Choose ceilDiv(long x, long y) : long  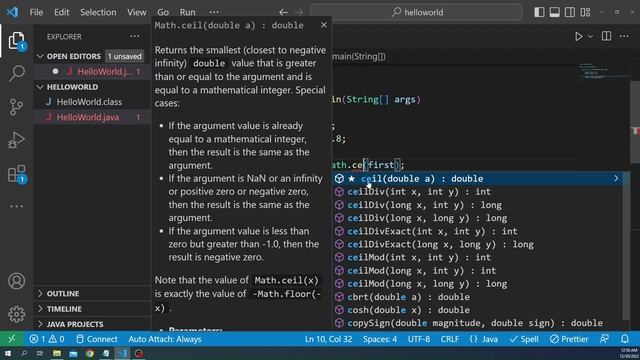click(x=478, y=218)
